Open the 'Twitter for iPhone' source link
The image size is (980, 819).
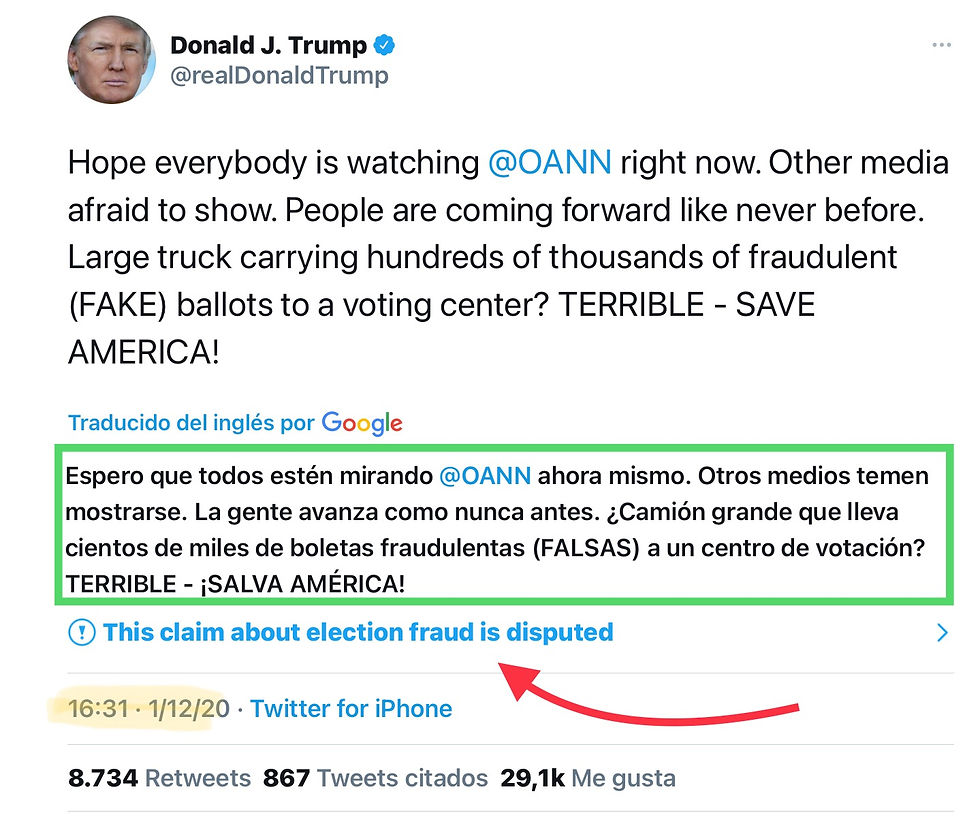pyautogui.click(x=351, y=709)
